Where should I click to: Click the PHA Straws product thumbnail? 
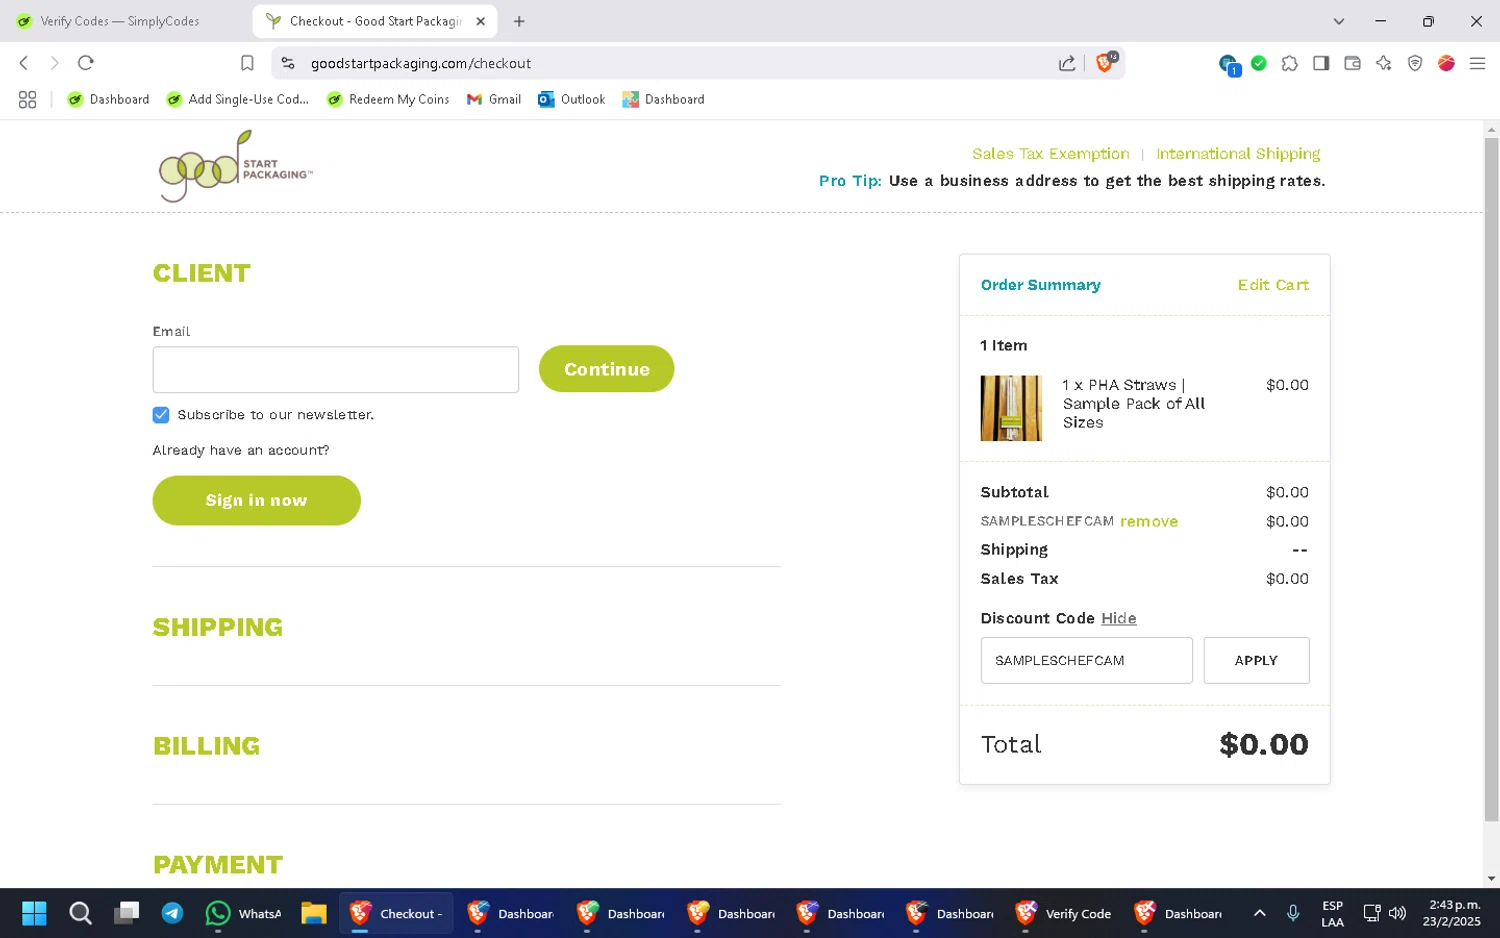pyautogui.click(x=1011, y=408)
